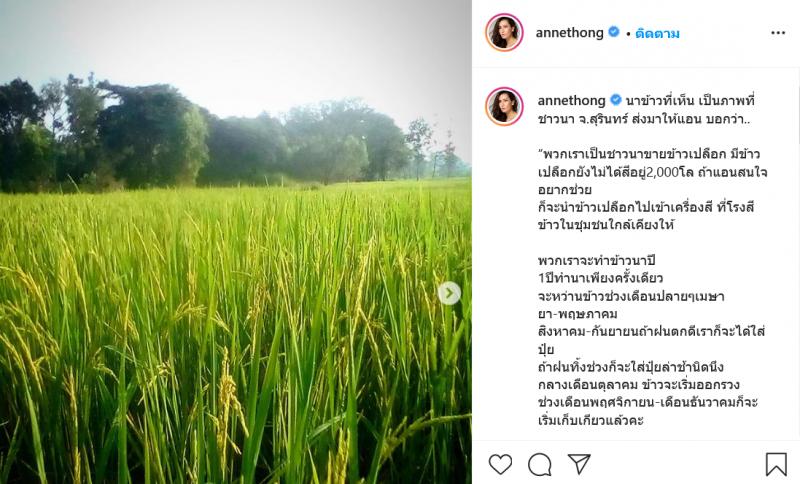
Task: Open the three-dot more options menu
Action: [778, 33]
